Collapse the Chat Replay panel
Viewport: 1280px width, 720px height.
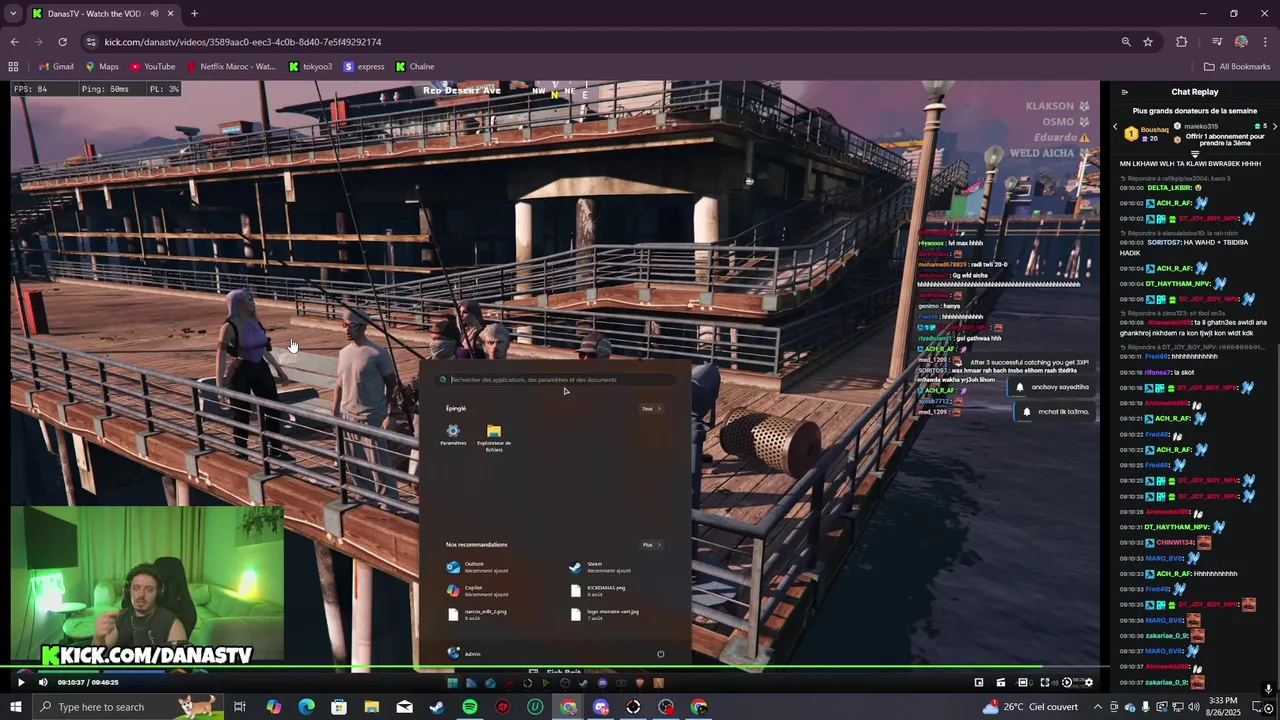point(1124,92)
